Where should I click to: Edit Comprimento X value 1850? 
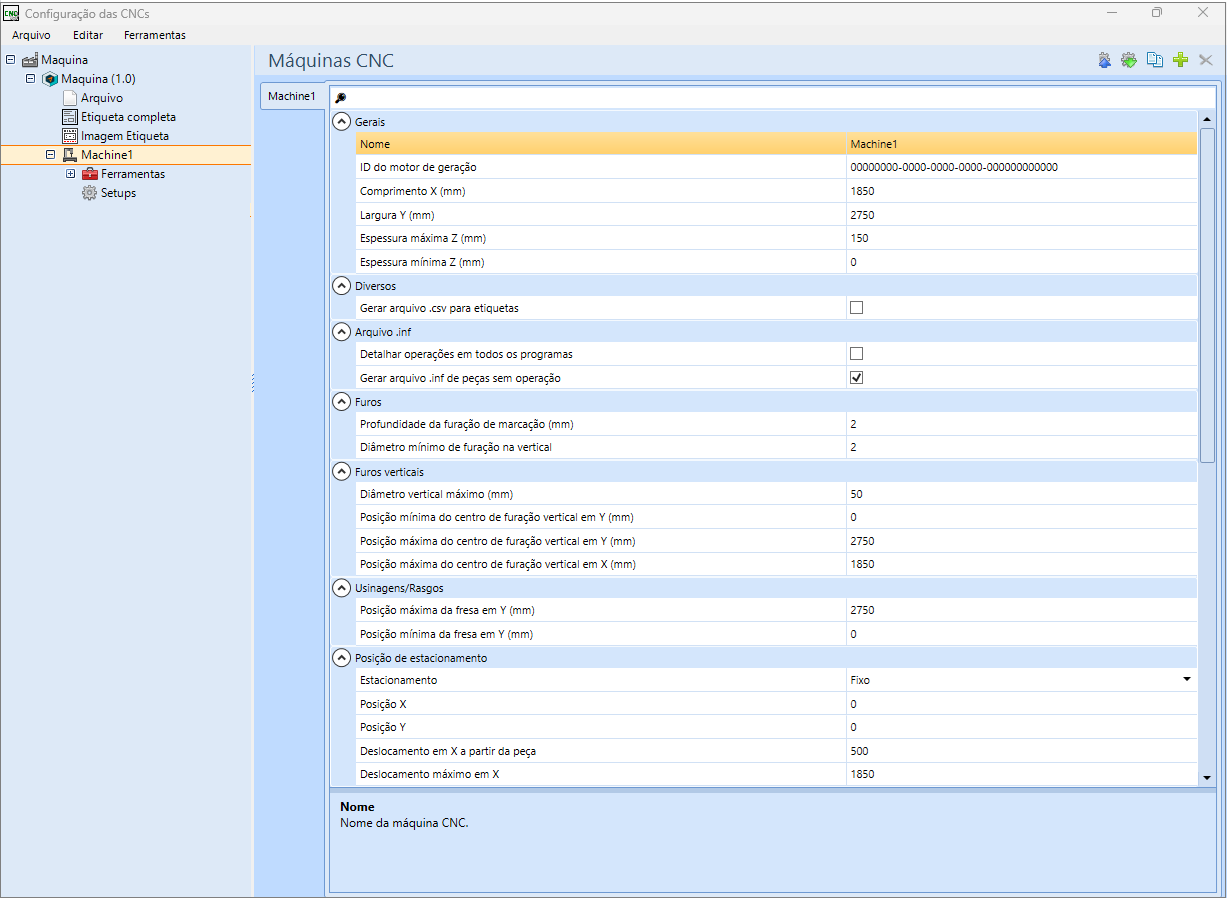click(1021, 191)
